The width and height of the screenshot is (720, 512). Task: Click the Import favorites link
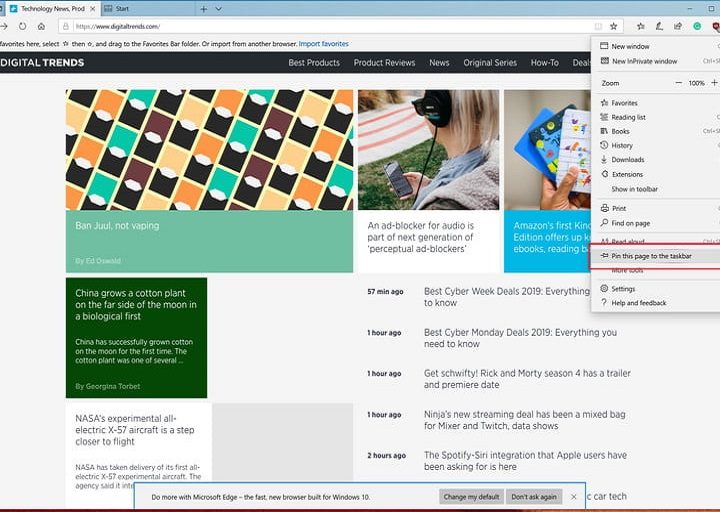[x=323, y=44]
